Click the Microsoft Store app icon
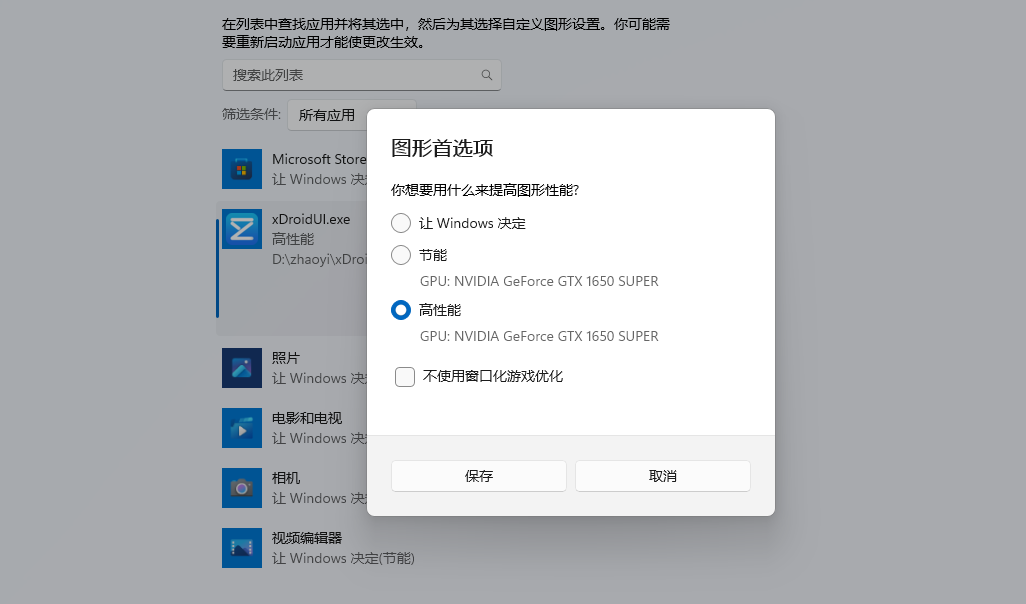 pyautogui.click(x=241, y=169)
